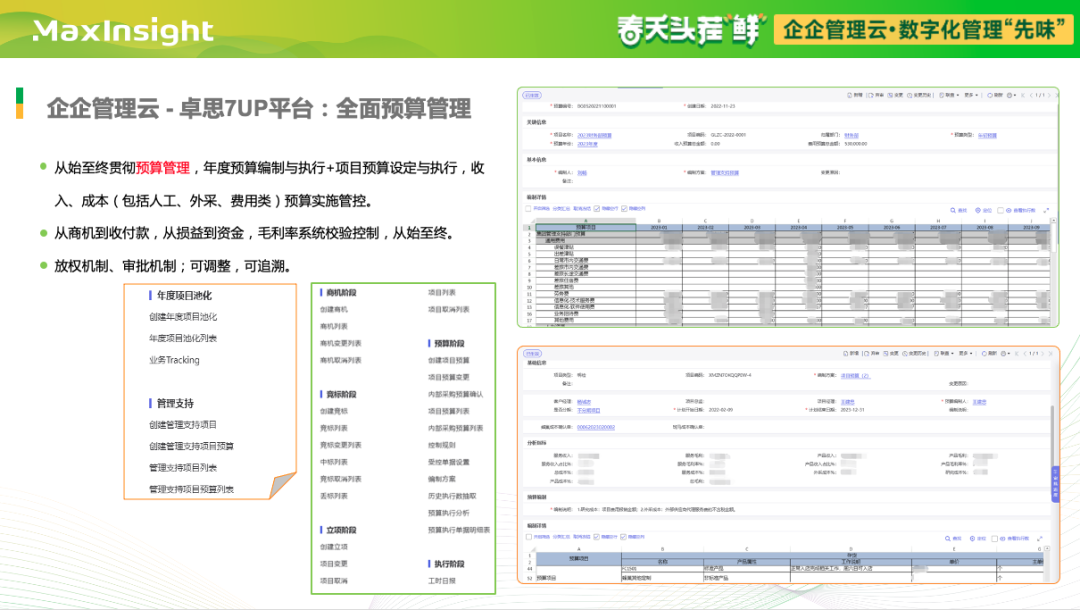The image size is (1080, 610).
Task: Open settings gear dropdown in top form toolbar
Action: [x=1011, y=96]
